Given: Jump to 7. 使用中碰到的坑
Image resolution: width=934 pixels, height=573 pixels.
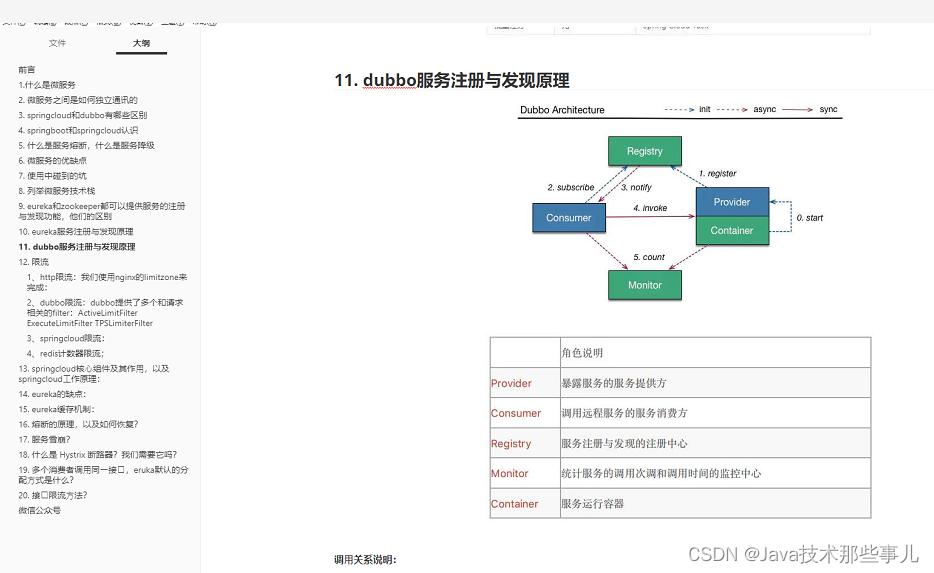Looking at the screenshot, I should [x=52, y=176].
